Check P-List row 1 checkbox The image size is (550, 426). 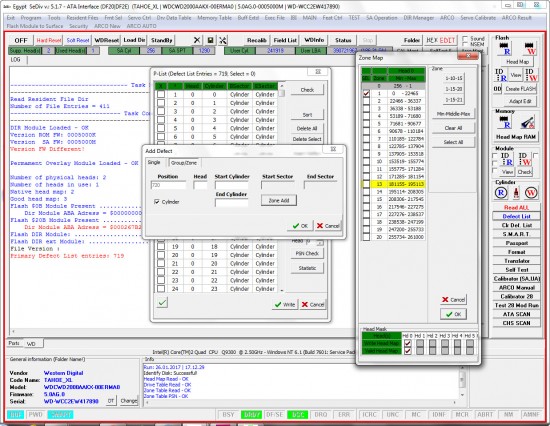(161, 94)
